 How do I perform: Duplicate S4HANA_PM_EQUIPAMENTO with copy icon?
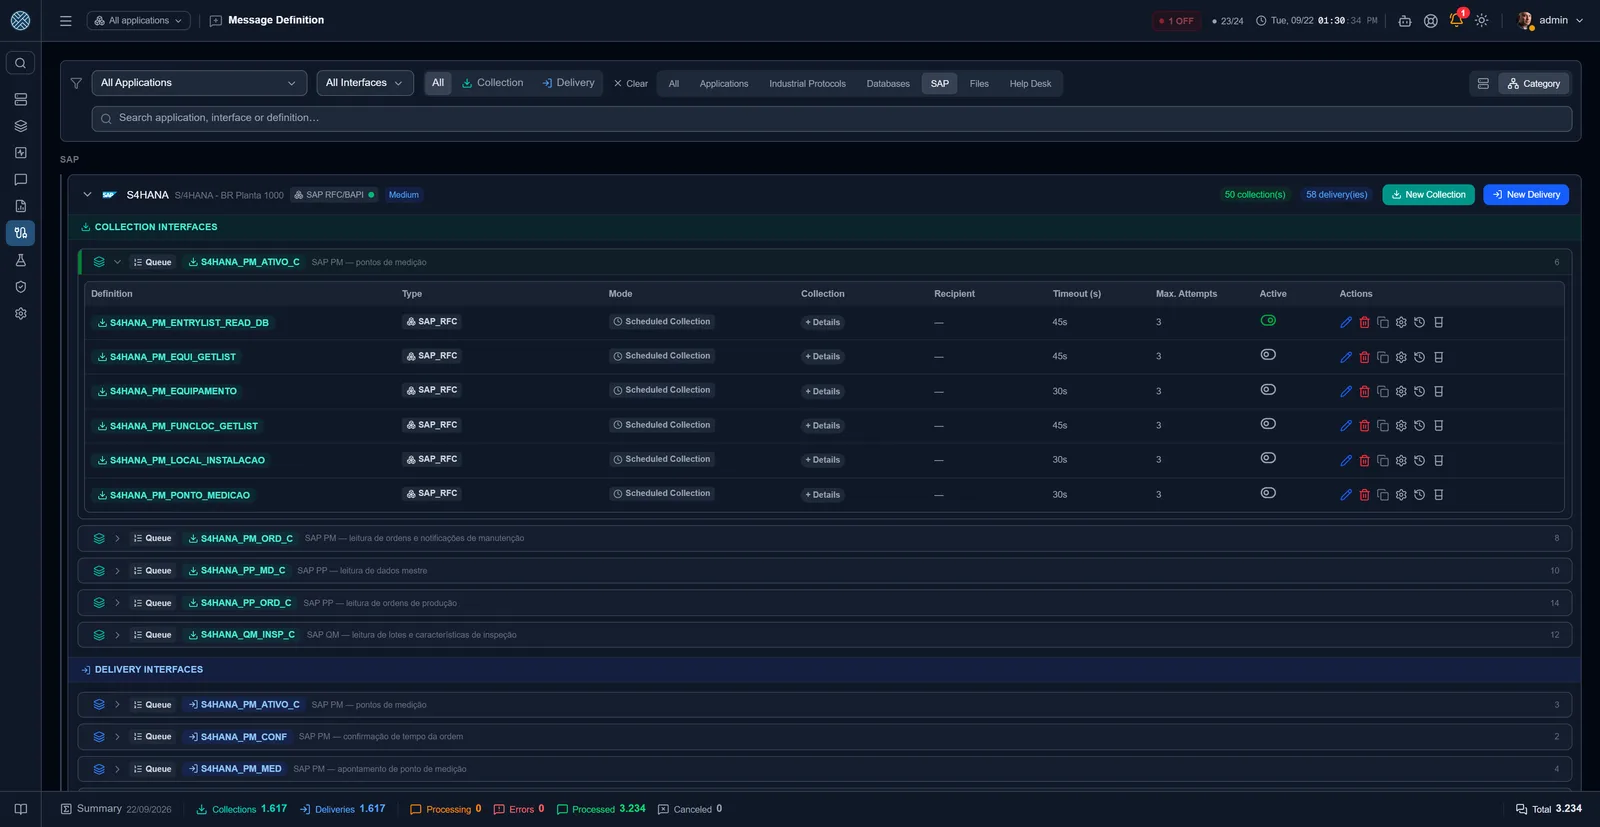(x=1383, y=392)
